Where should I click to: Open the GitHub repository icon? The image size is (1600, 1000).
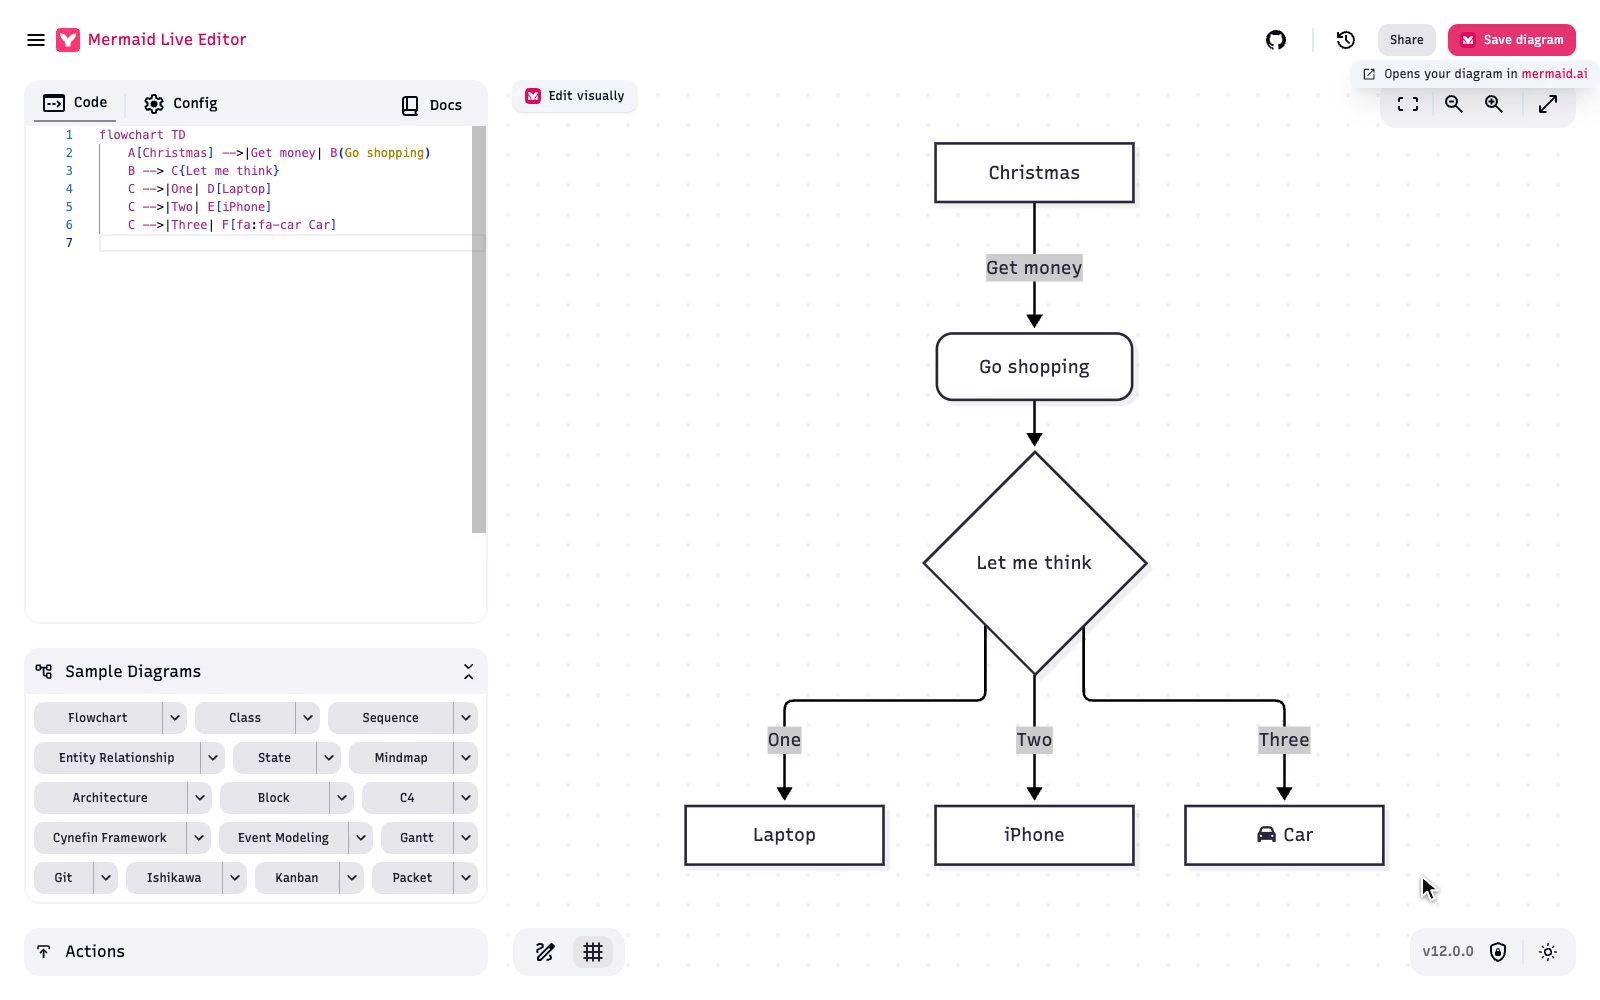click(x=1276, y=40)
